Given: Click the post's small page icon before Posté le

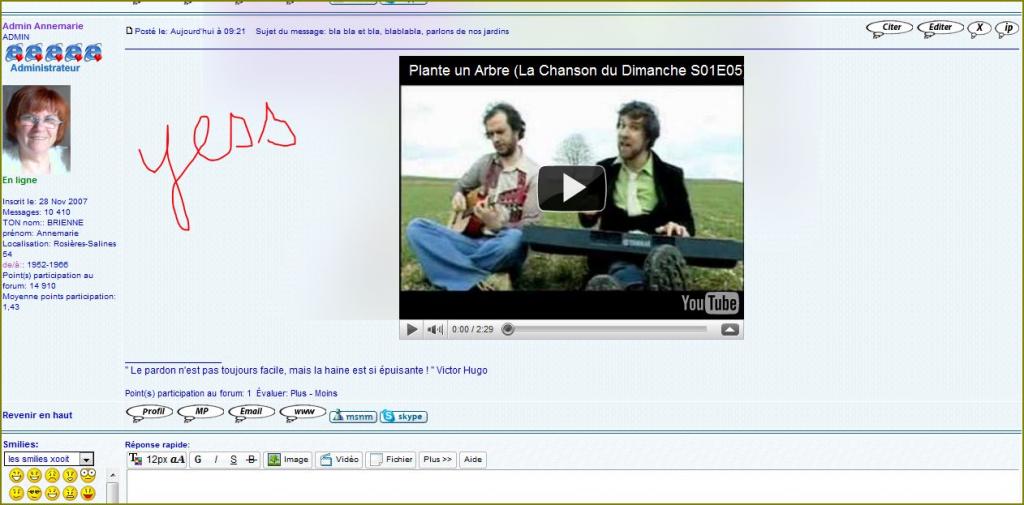Looking at the screenshot, I should pos(129,31).
